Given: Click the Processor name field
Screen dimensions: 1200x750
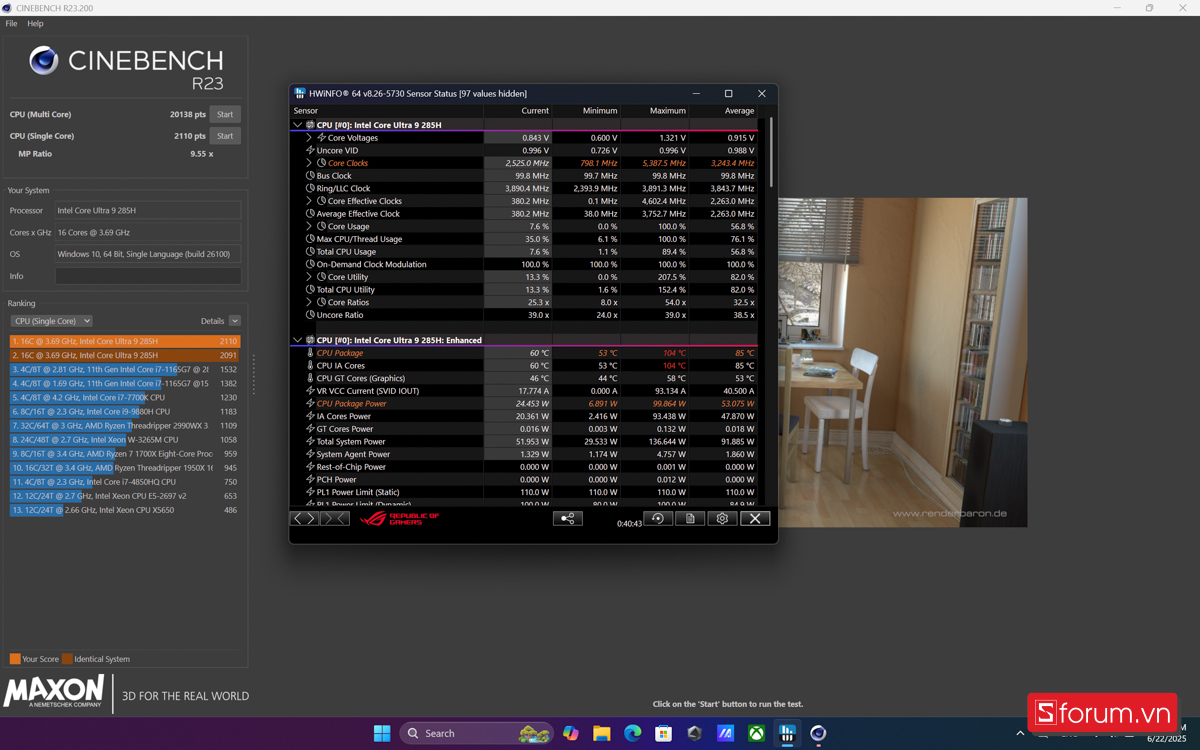Looking at the screenshot, I should (148, 210).
